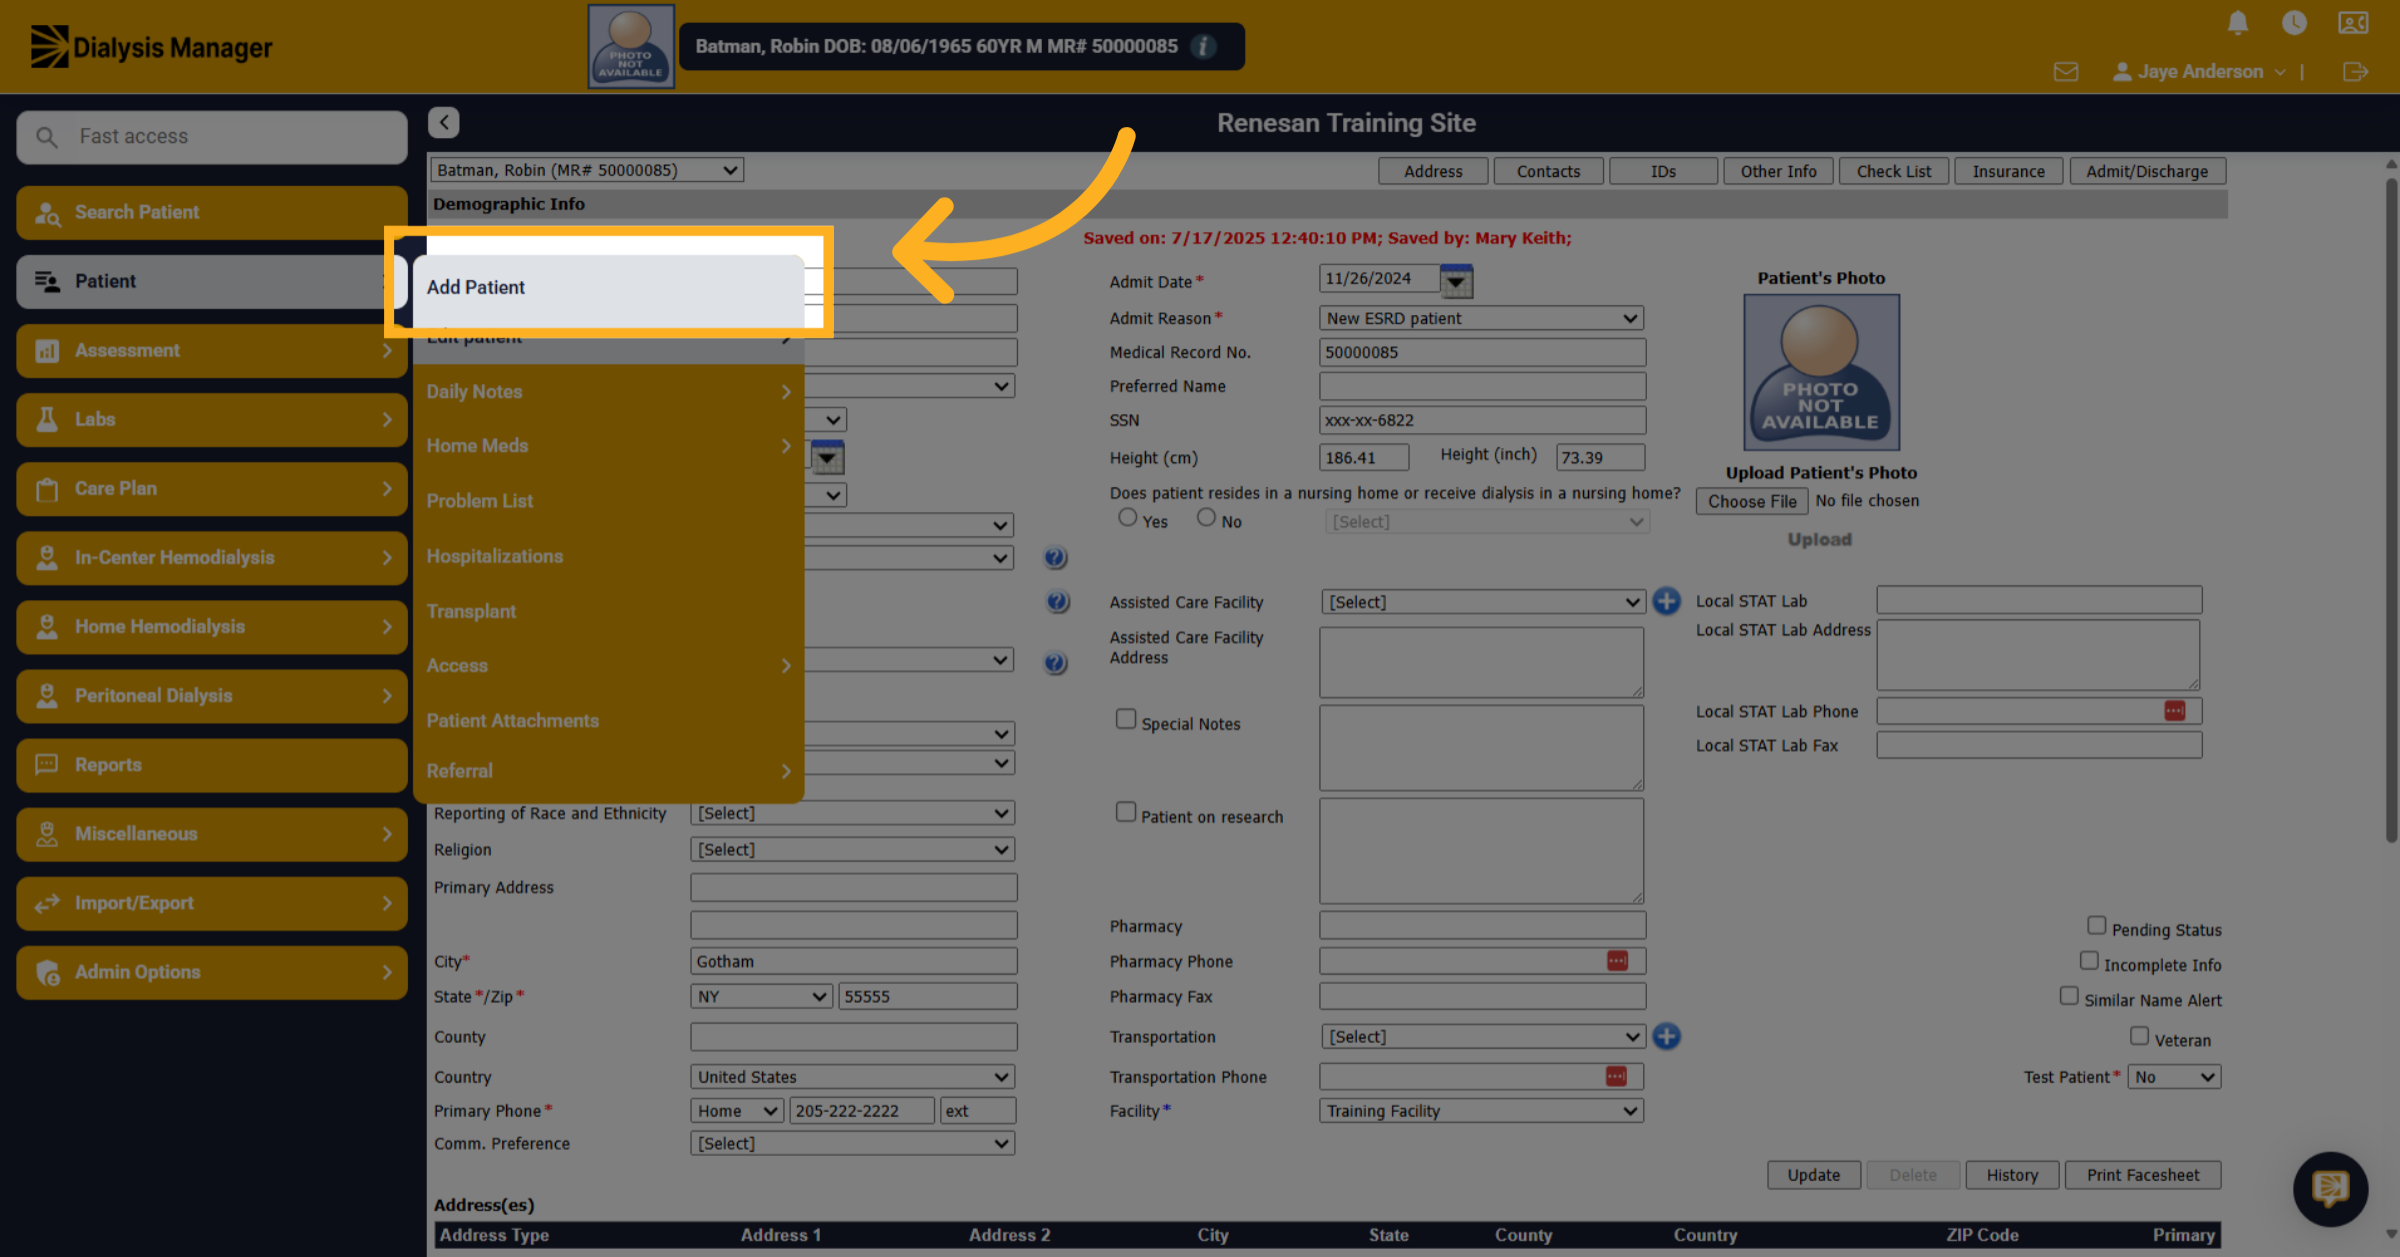Enable the Pending Status checkbox
This screenshot has height=1257, width=2400.
tap(2096, 925)
